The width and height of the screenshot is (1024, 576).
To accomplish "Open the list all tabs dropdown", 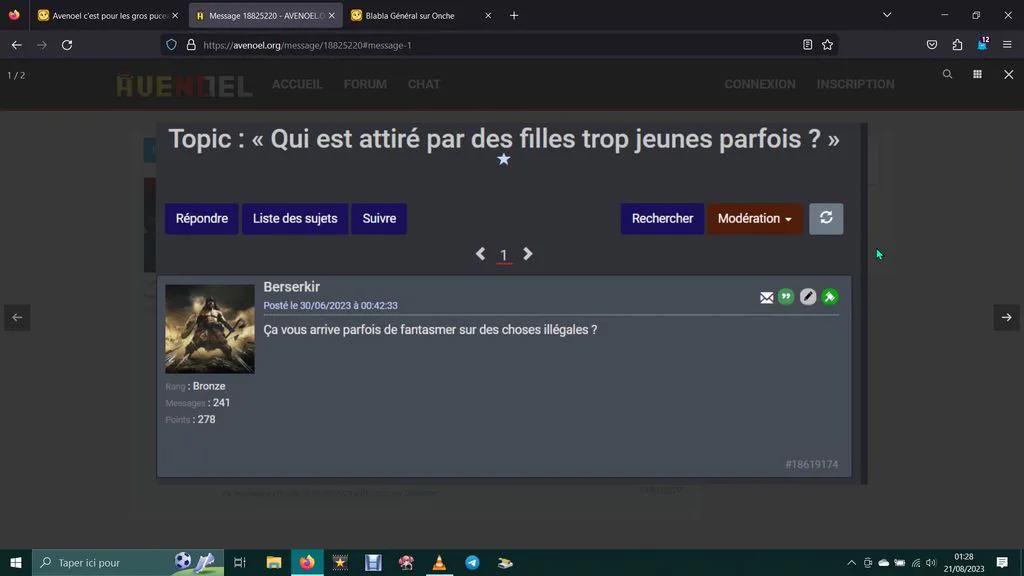I will [x=887, y=15].
